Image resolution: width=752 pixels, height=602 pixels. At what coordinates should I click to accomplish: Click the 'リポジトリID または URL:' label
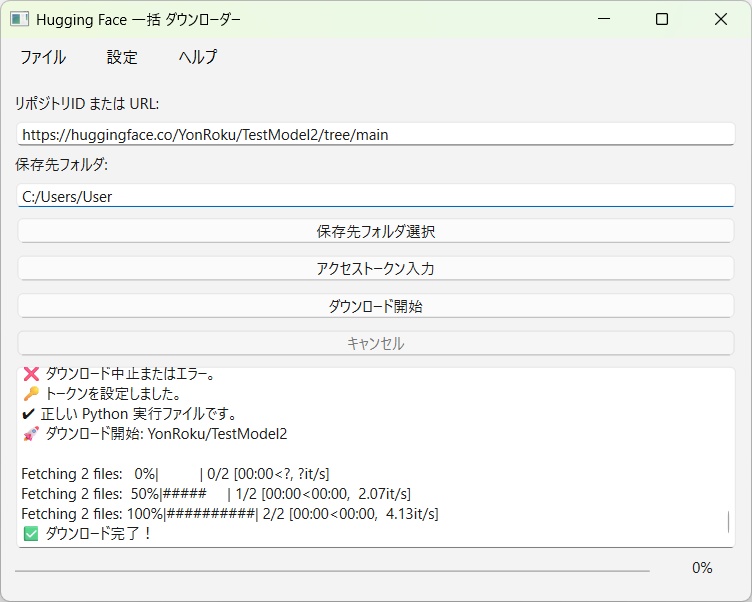pyautogui.click(x=87, y=103)
